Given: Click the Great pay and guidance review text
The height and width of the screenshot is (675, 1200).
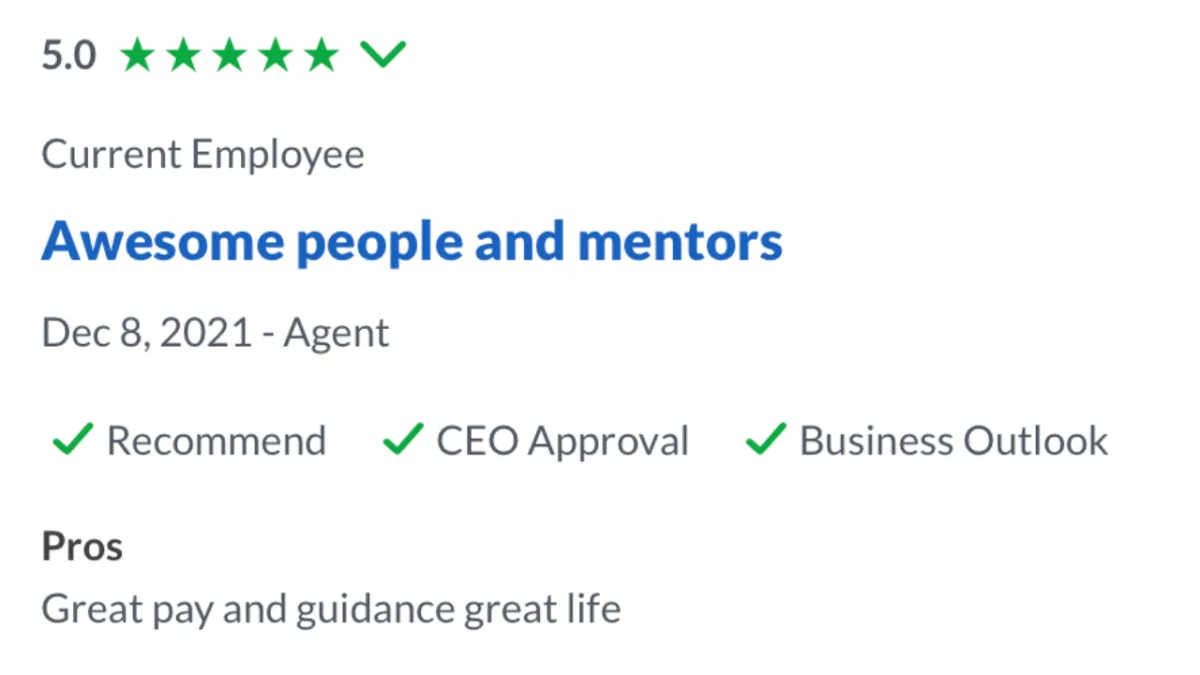Looking at the screenshot, I should (331, 608).
